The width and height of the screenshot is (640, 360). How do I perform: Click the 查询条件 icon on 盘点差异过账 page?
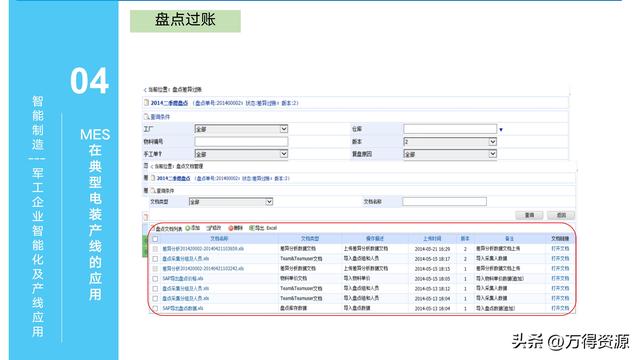[146, 117]
